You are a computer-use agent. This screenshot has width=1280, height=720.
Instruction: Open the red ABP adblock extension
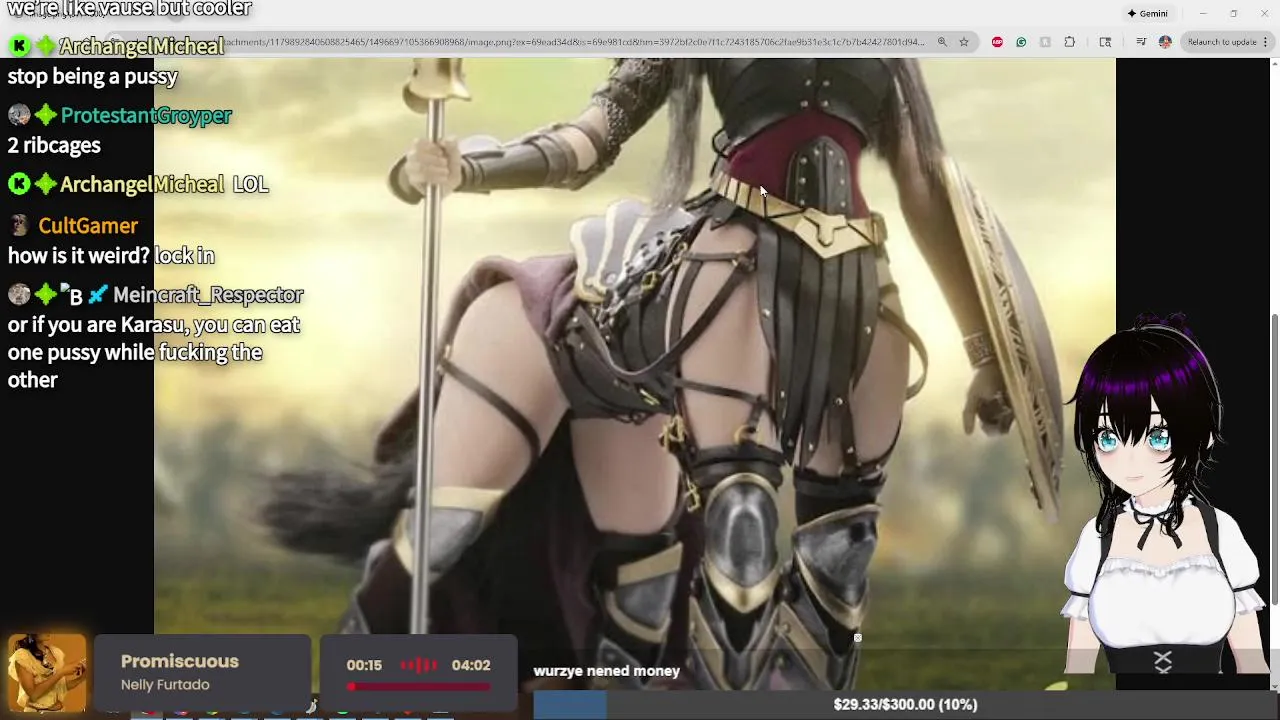[x=997, y=42]
